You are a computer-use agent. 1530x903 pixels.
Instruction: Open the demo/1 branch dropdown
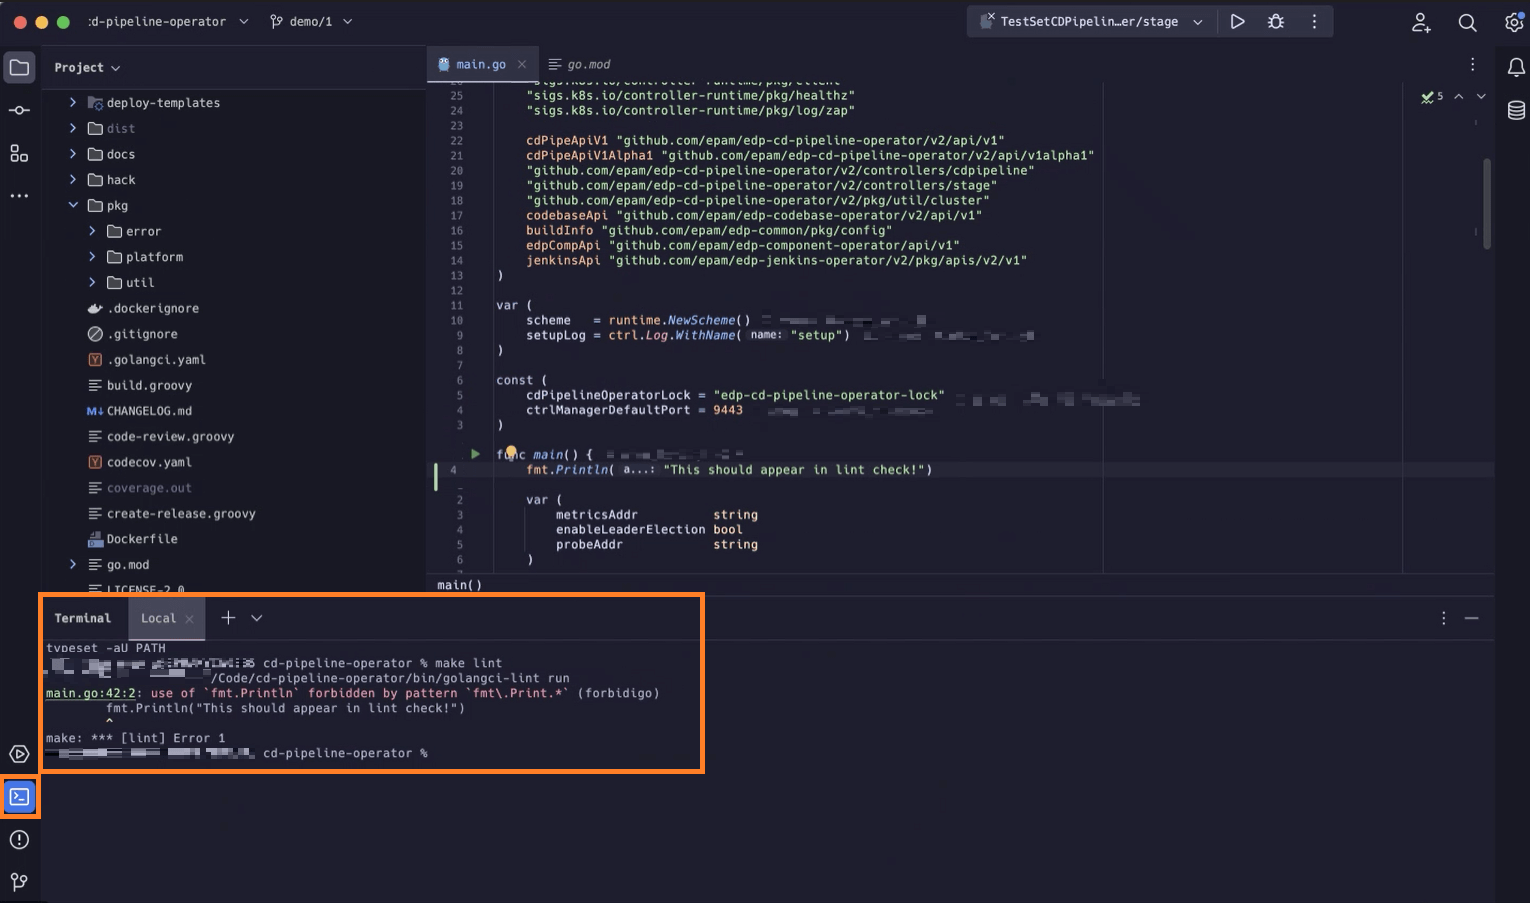pos(311,20)
